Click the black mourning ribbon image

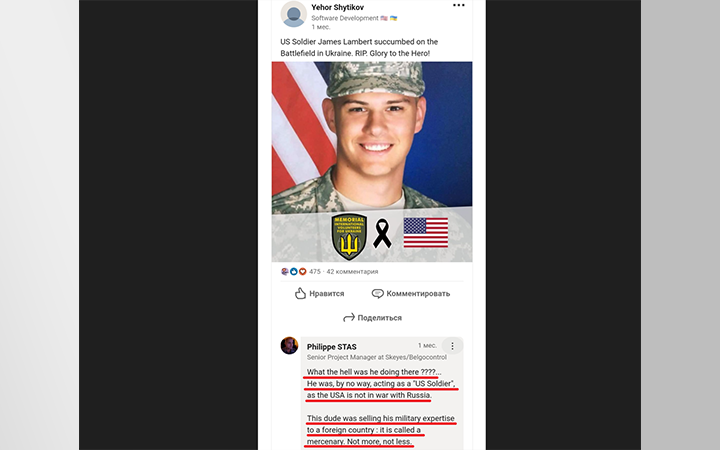(x=382, y=234)
